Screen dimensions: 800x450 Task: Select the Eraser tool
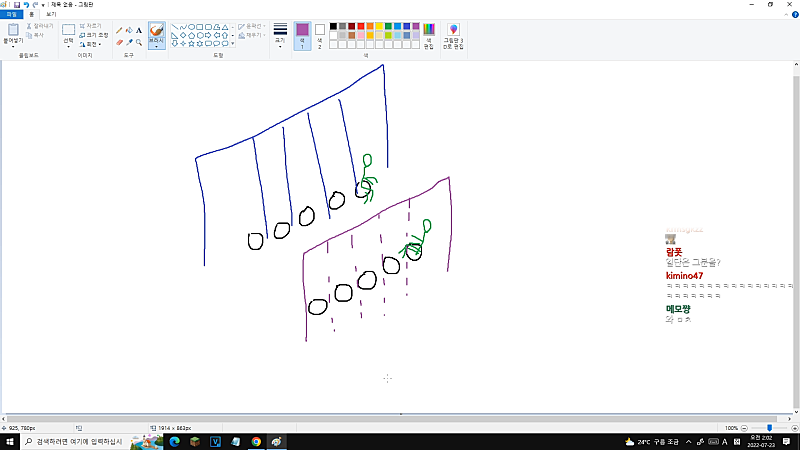(119, 42)
